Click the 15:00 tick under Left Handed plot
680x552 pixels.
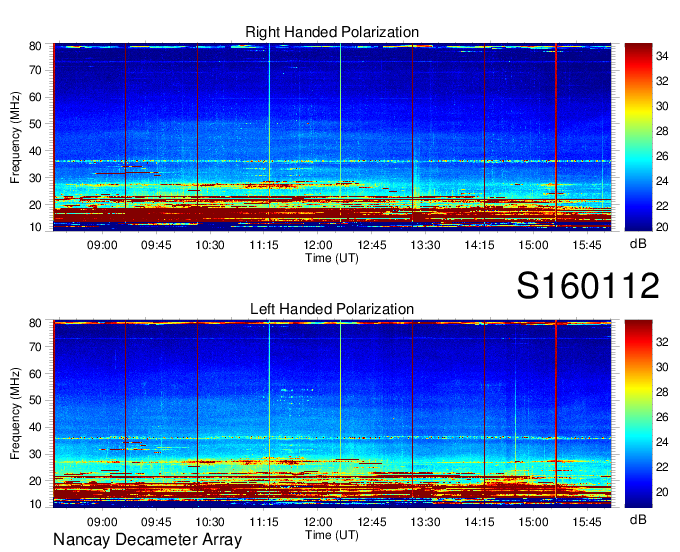point(533,522)
